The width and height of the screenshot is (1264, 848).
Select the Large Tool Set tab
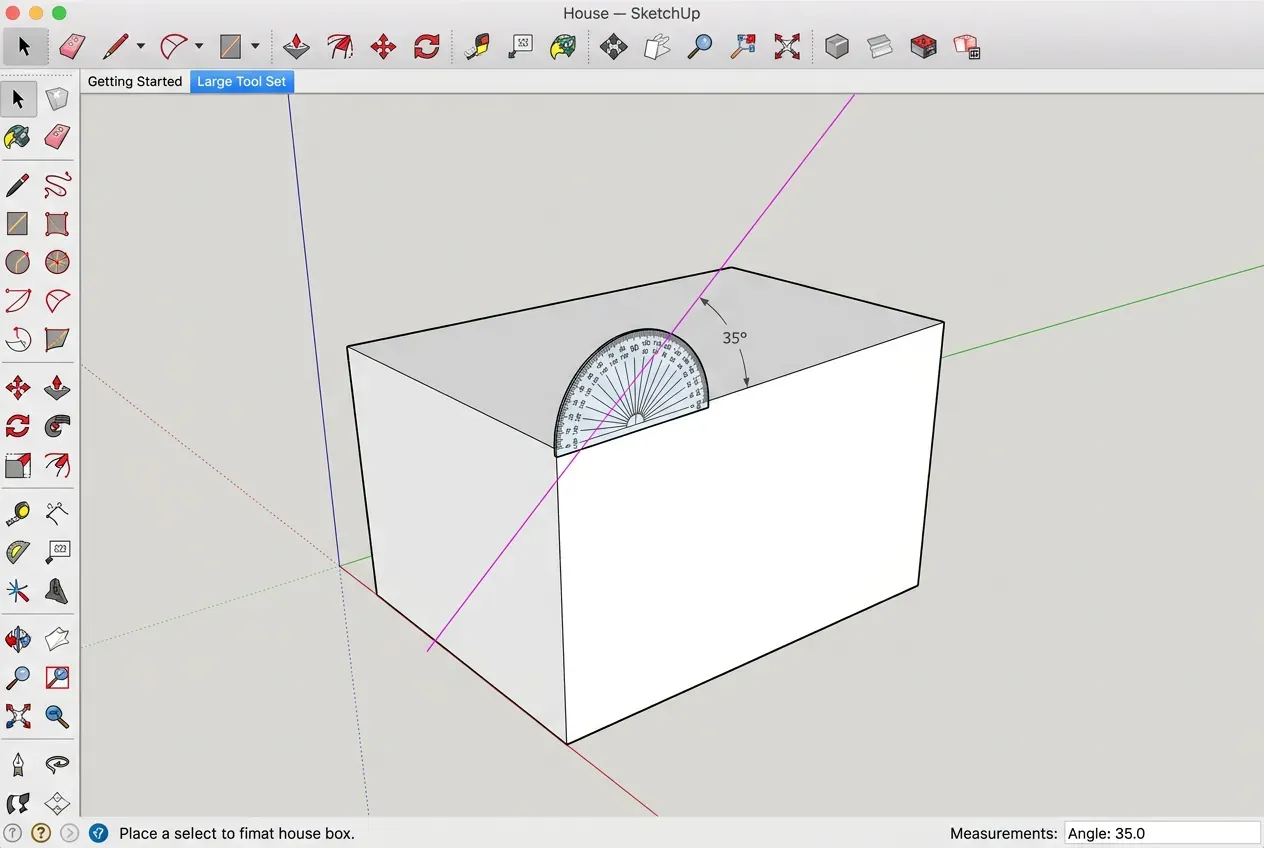241,81
